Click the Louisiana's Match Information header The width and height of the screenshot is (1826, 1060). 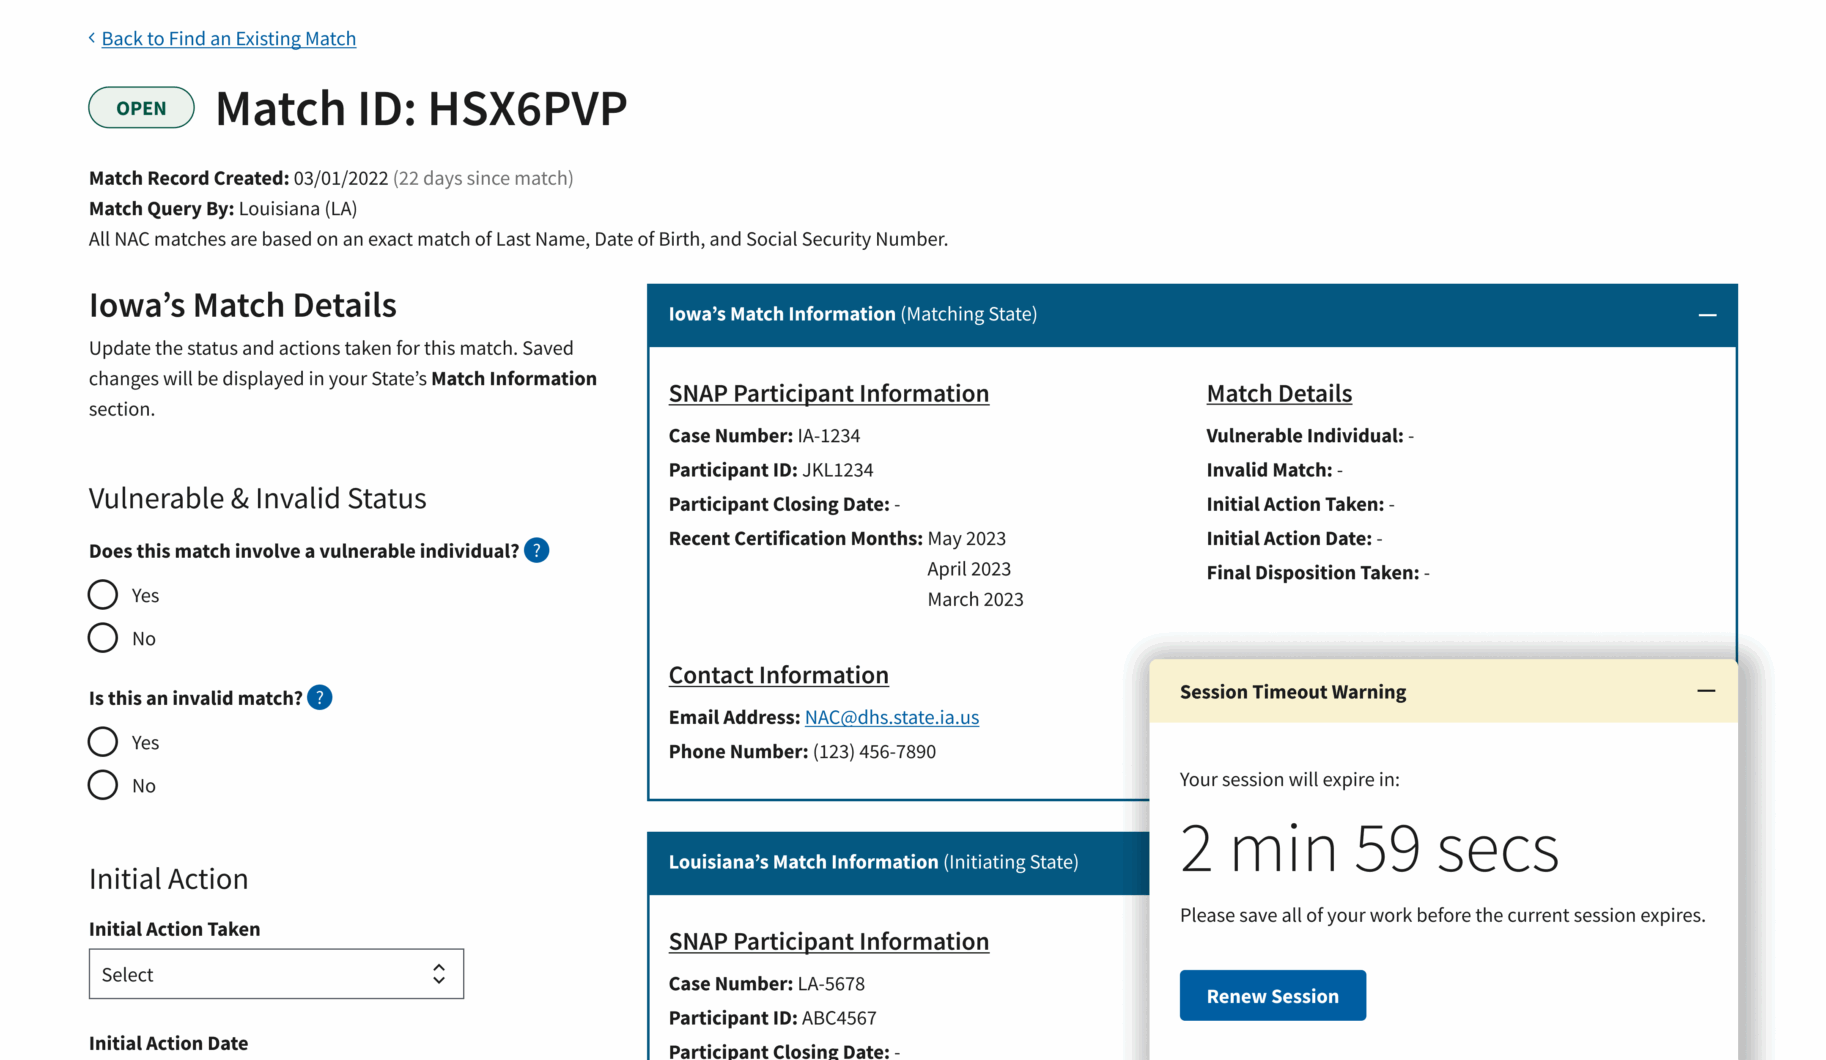[x=872, y=862]
